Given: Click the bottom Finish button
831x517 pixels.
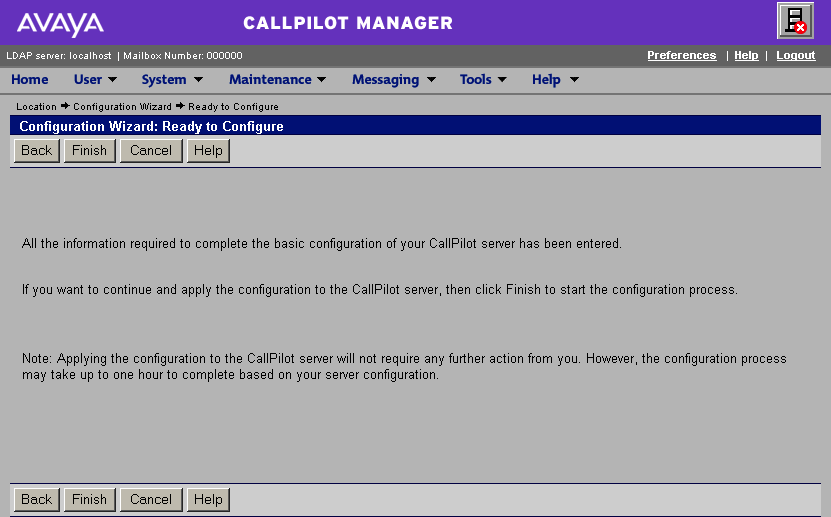Looking at the screenshot, I should click(90, 500).
